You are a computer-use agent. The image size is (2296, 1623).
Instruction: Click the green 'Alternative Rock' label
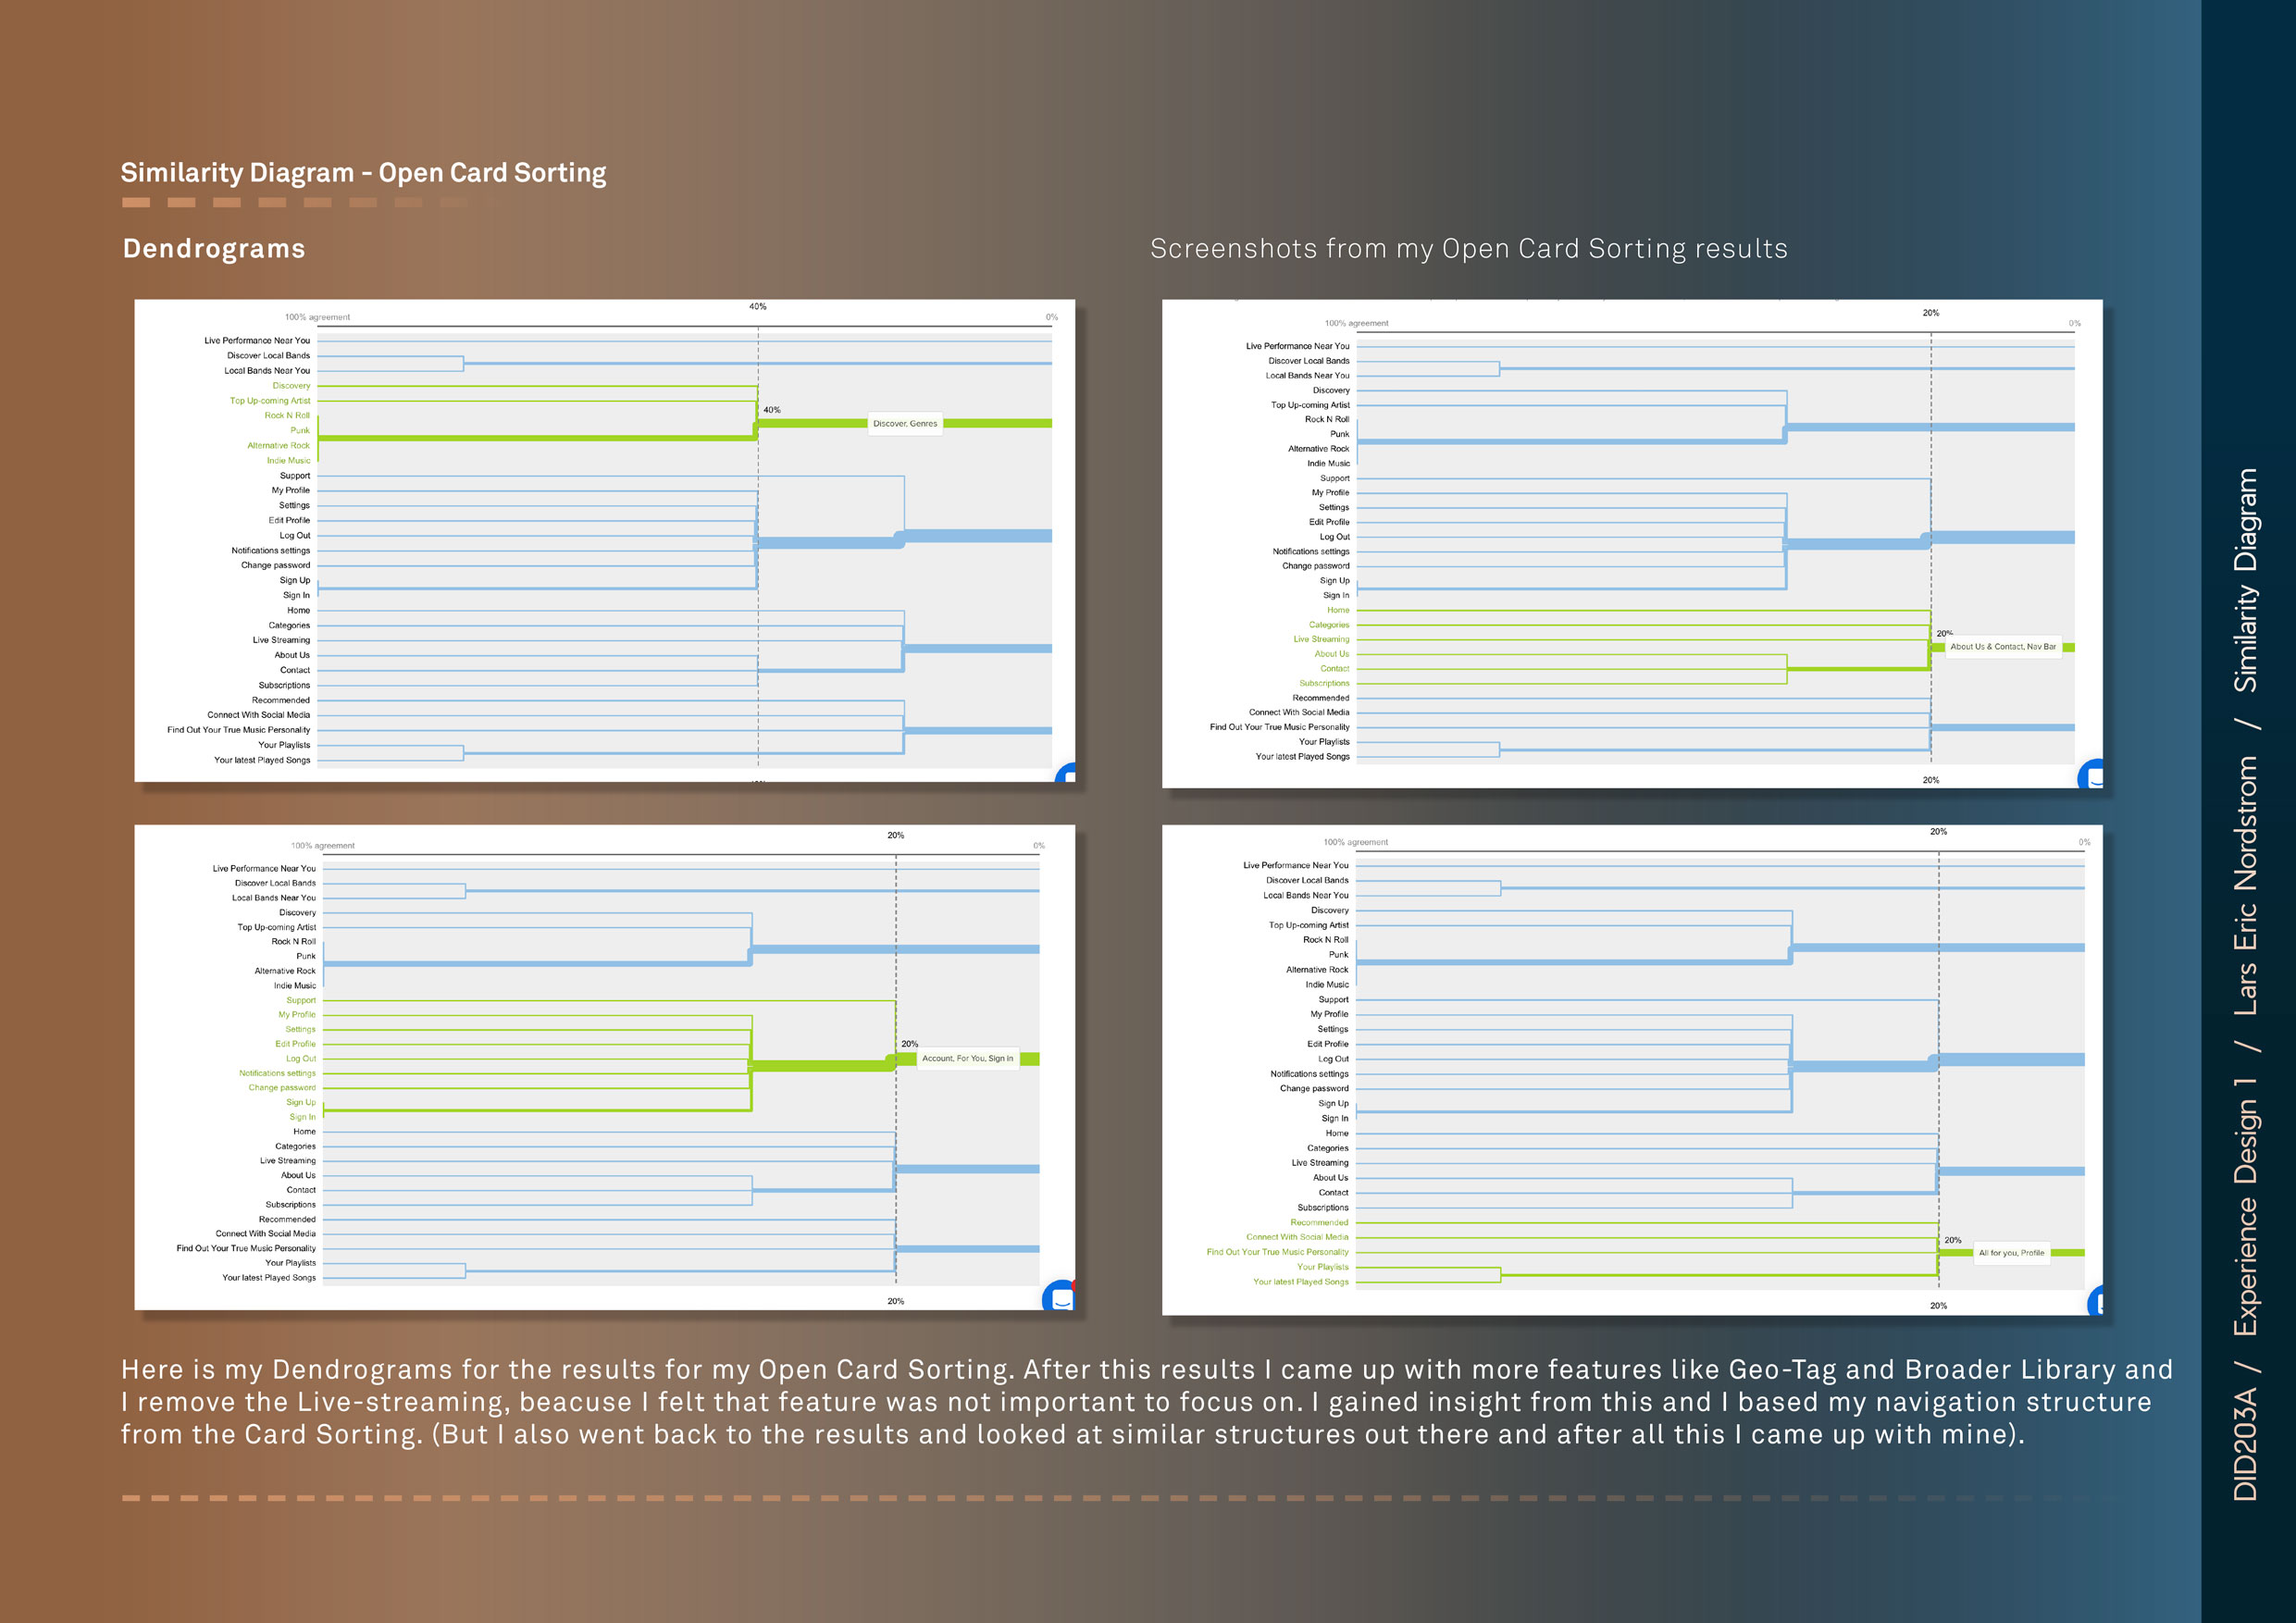point(279,446)
